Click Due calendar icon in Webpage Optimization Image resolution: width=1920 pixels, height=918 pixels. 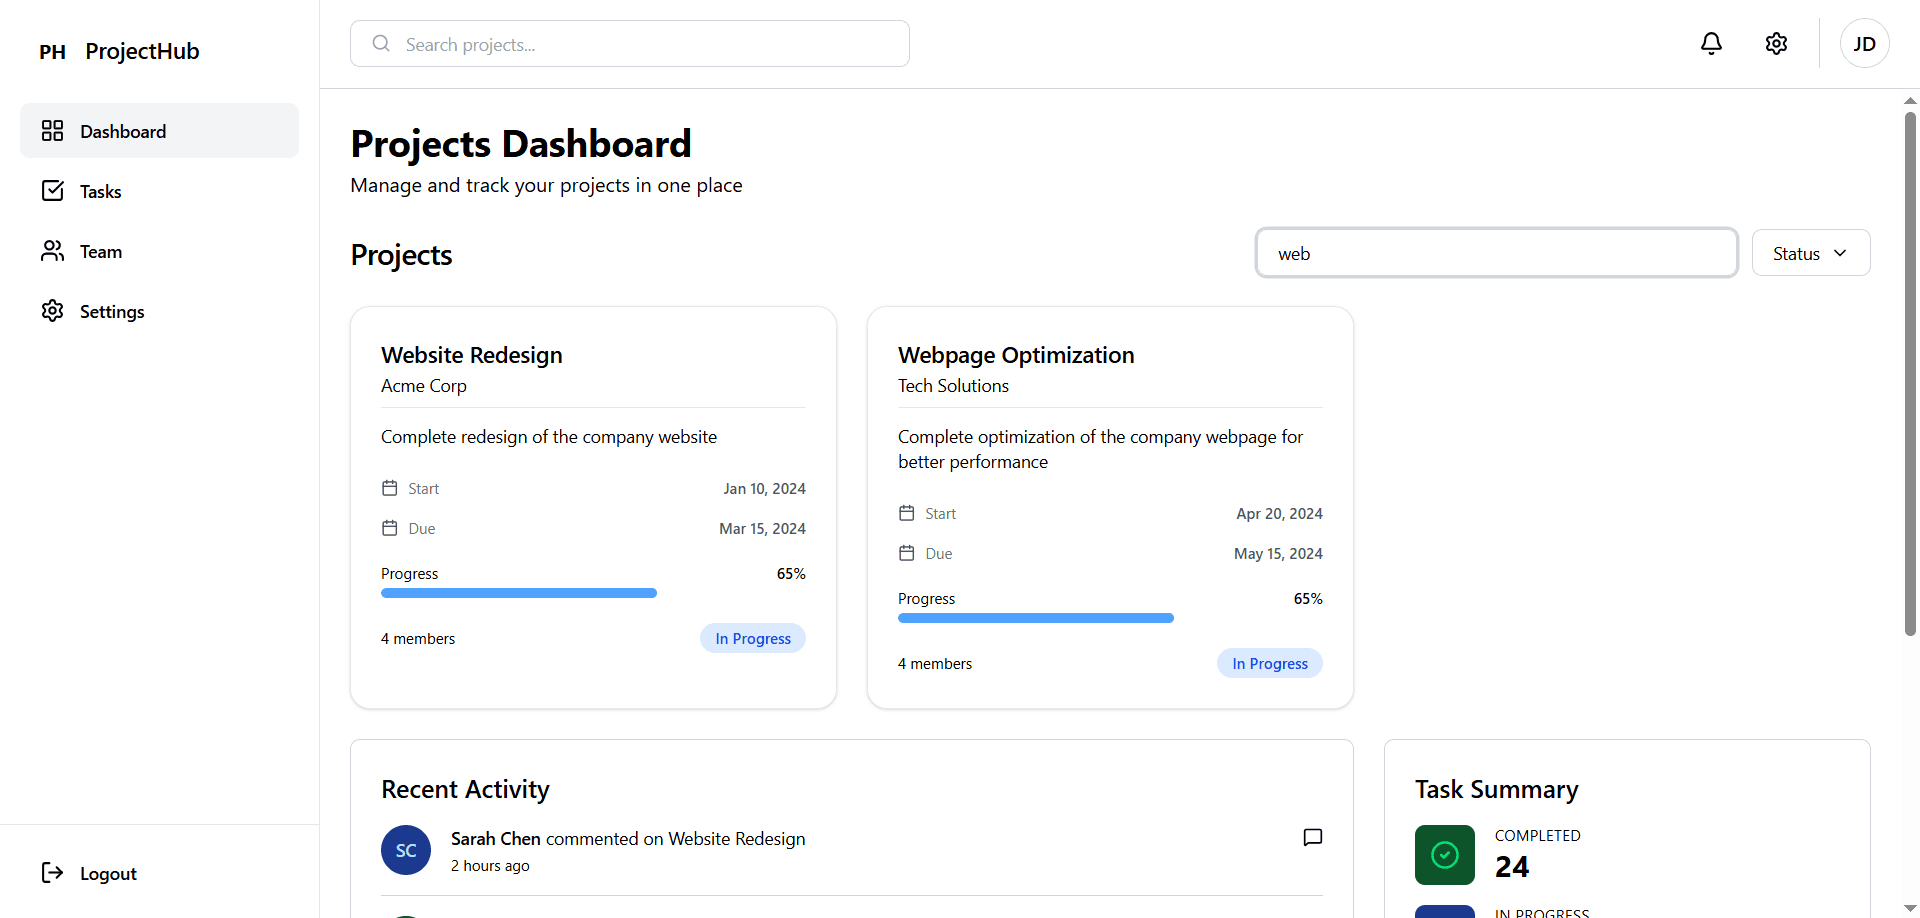907,553
